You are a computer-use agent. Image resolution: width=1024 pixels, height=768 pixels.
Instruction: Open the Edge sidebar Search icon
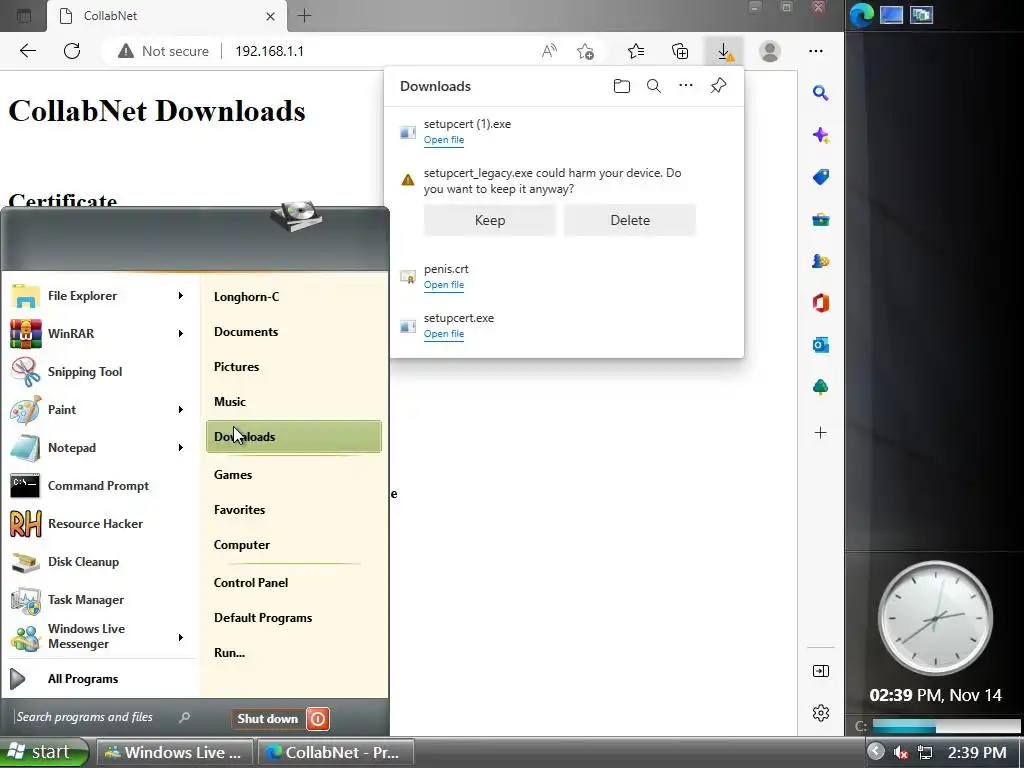[821, 93]
